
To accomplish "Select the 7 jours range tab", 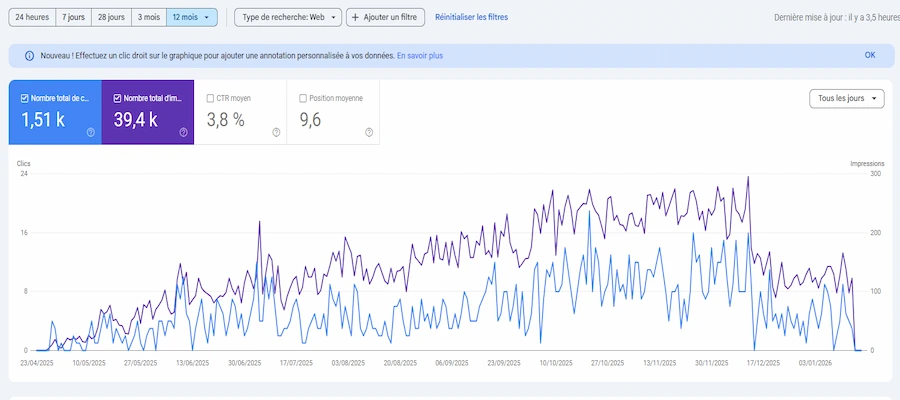I will pyautogui.click(x=72, y=17).
